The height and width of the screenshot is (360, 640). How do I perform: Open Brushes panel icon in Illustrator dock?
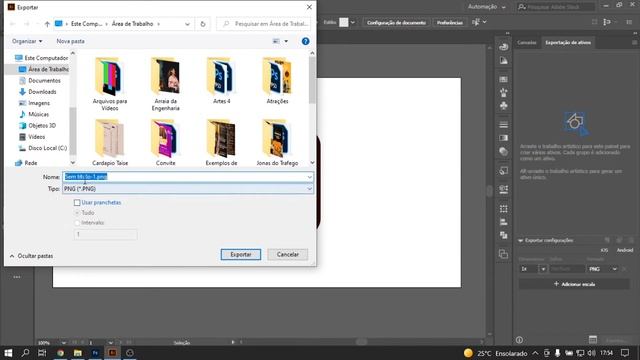[x=503, y=92]
